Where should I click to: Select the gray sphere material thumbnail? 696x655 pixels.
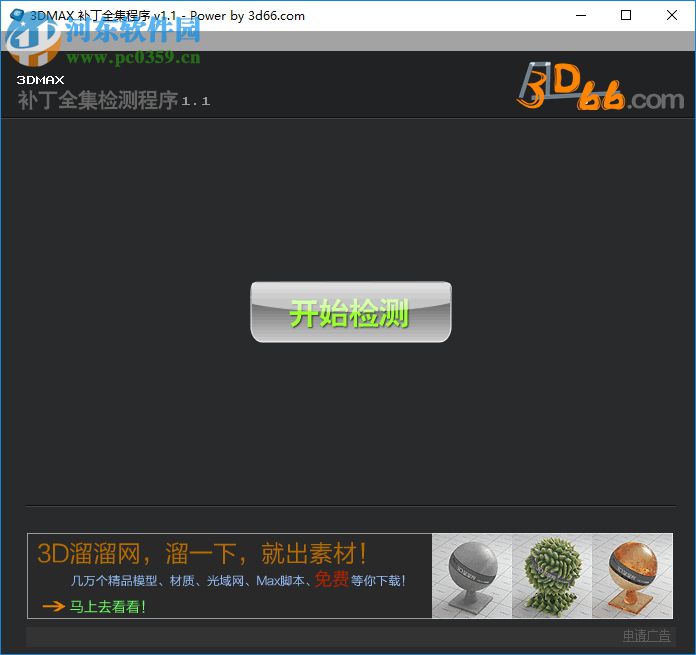tap(472, 576)
